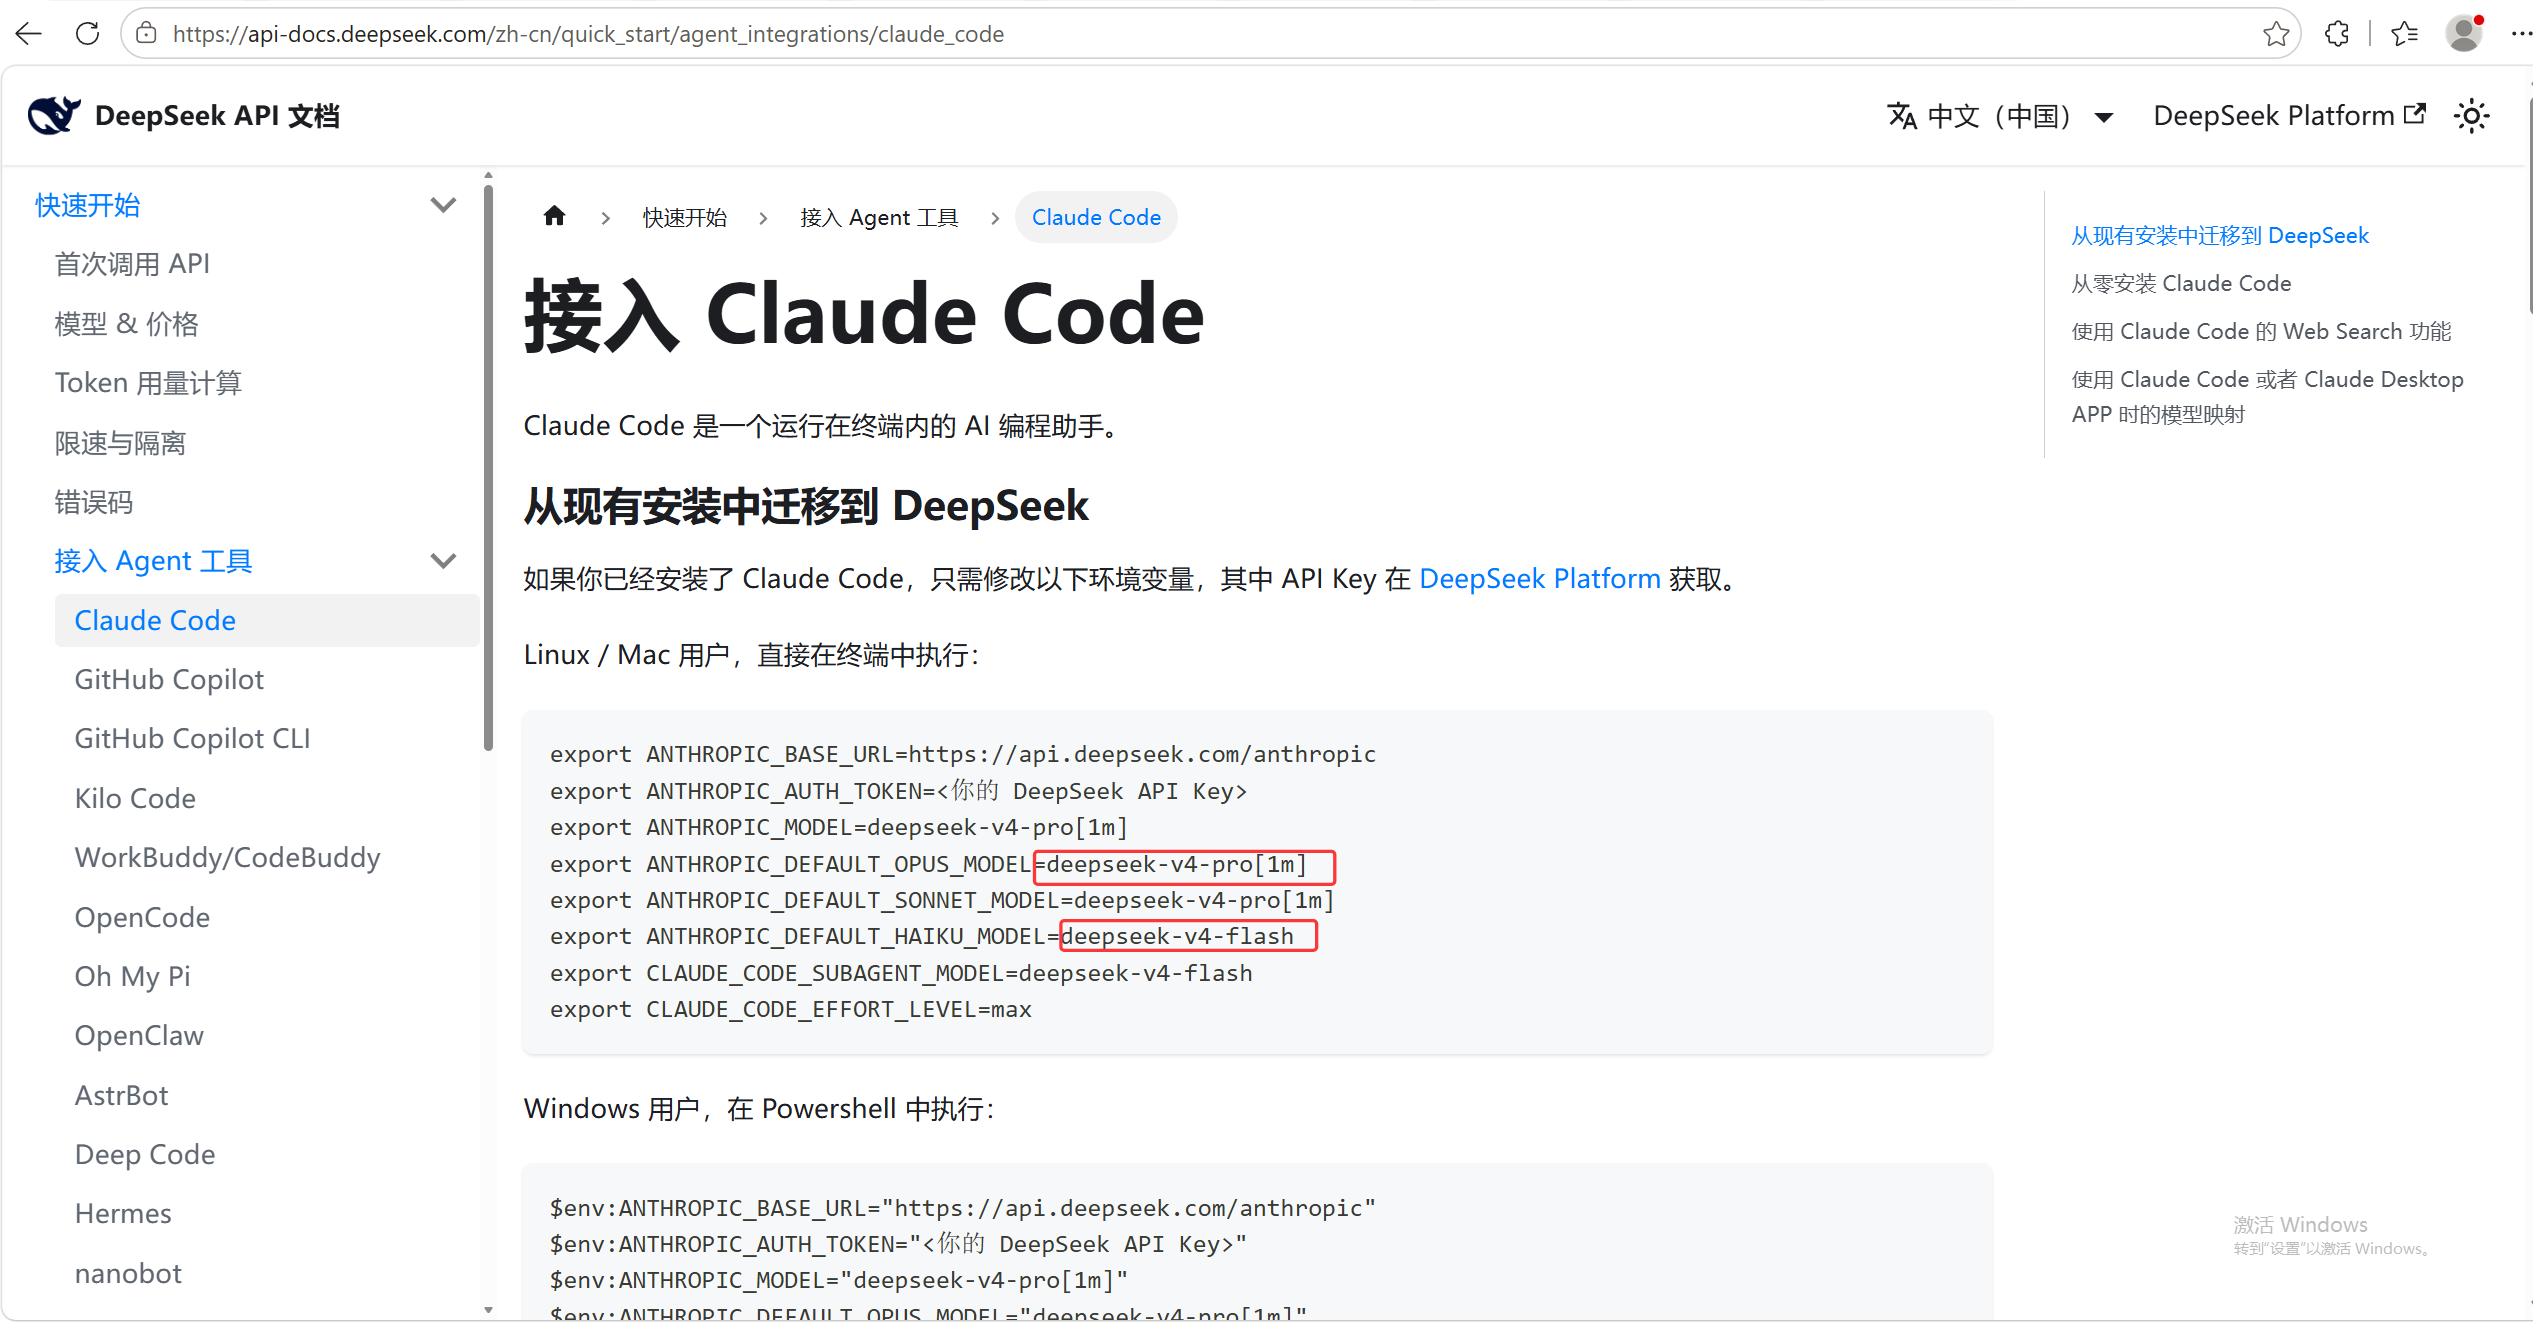Click the sidebar scrollbar down arrow
This screenshot has height=1325, width=2533.
pyautogui.click(x=488, y=1310)
